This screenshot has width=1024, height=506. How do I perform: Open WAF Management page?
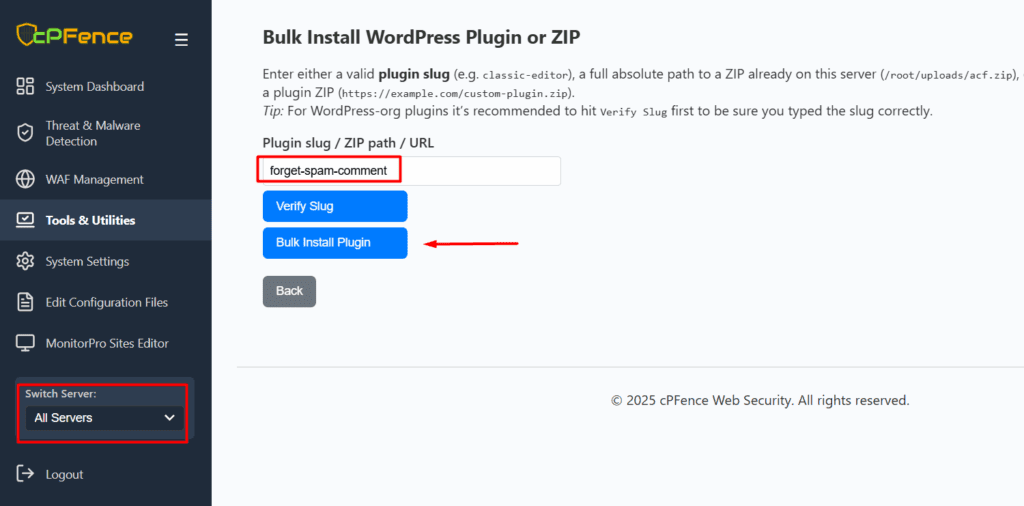point(94,180)
